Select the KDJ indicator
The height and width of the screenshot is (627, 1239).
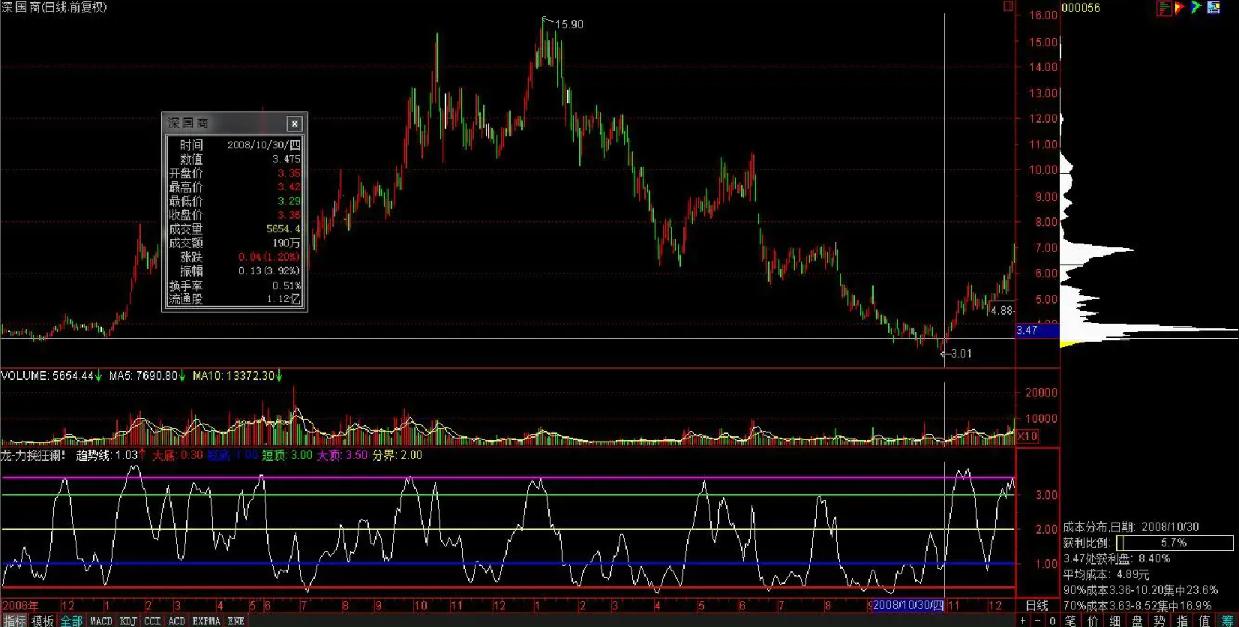[129, 621]
